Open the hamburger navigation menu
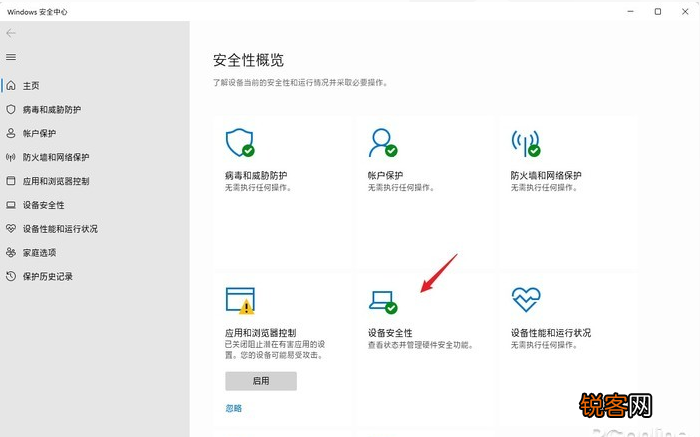Image resolution: width=700 pixels, height=437 pixels. click(11, 57)
